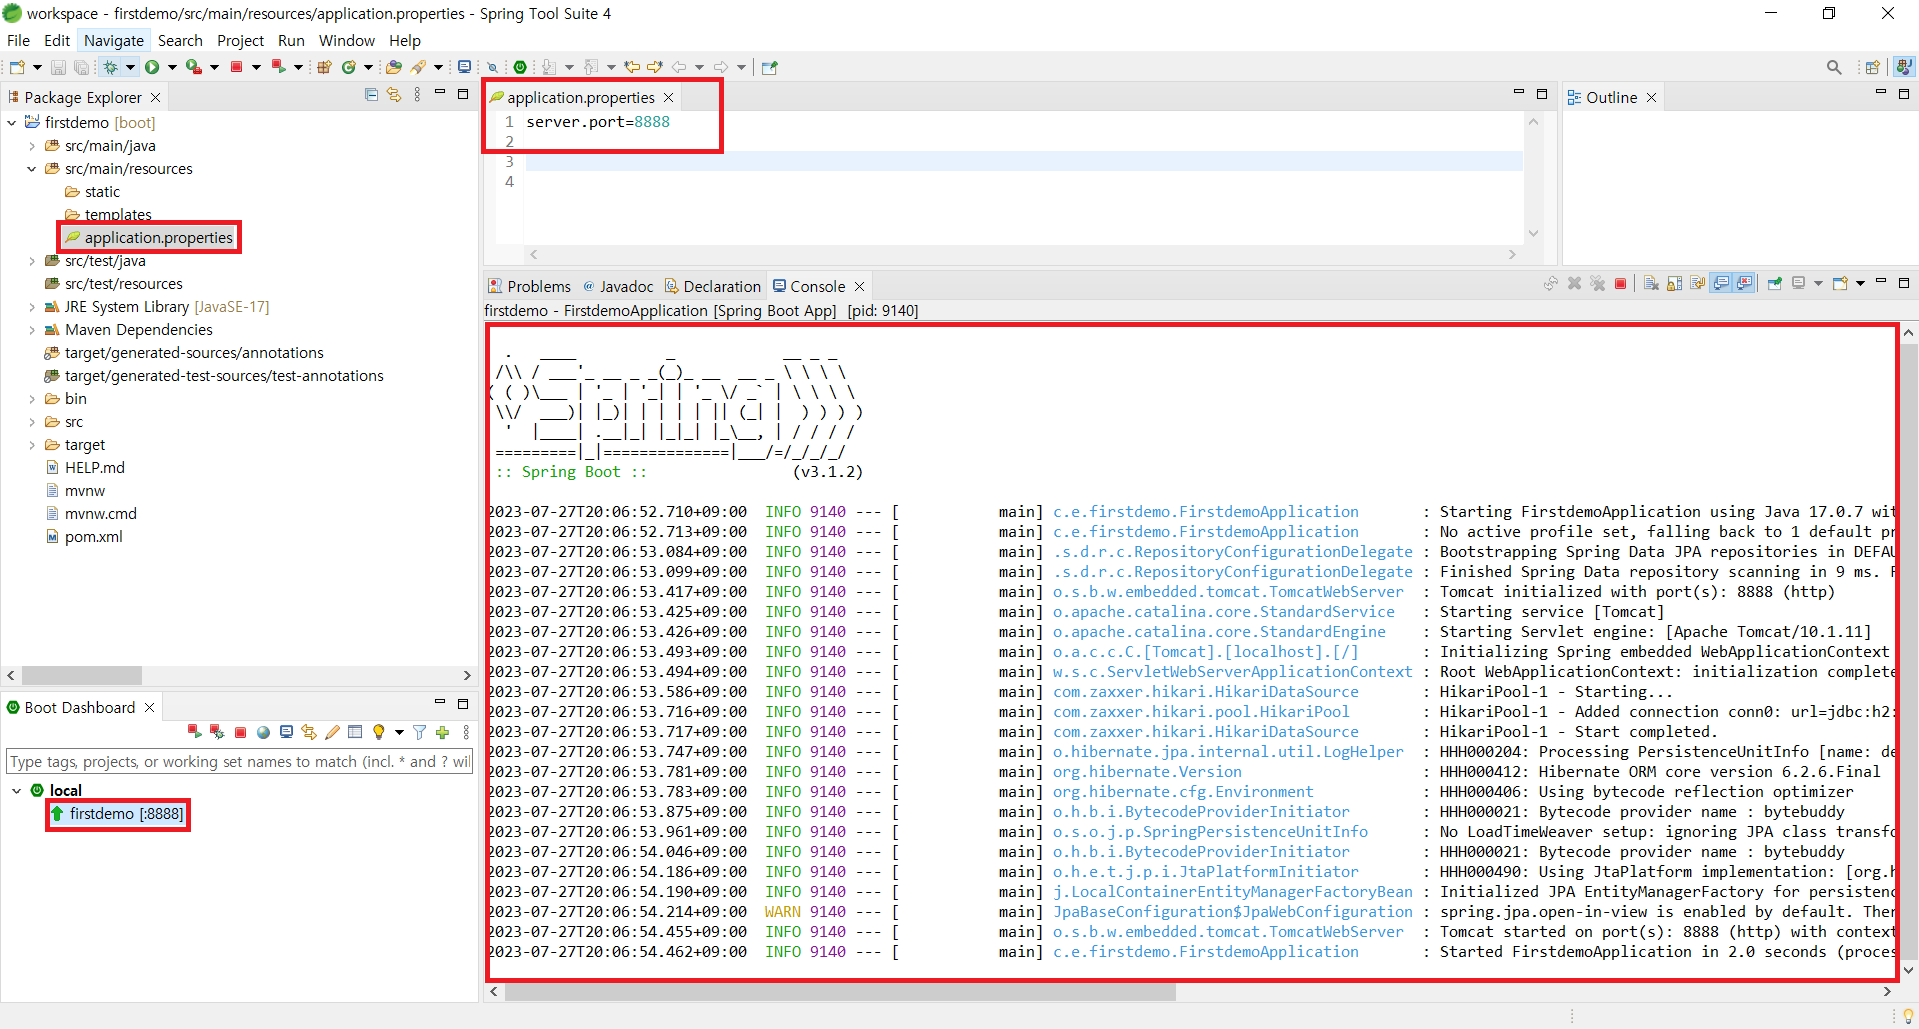
Task: Click Boot Dashboard restart in debug mode icon
Action: tap(216, 732)
